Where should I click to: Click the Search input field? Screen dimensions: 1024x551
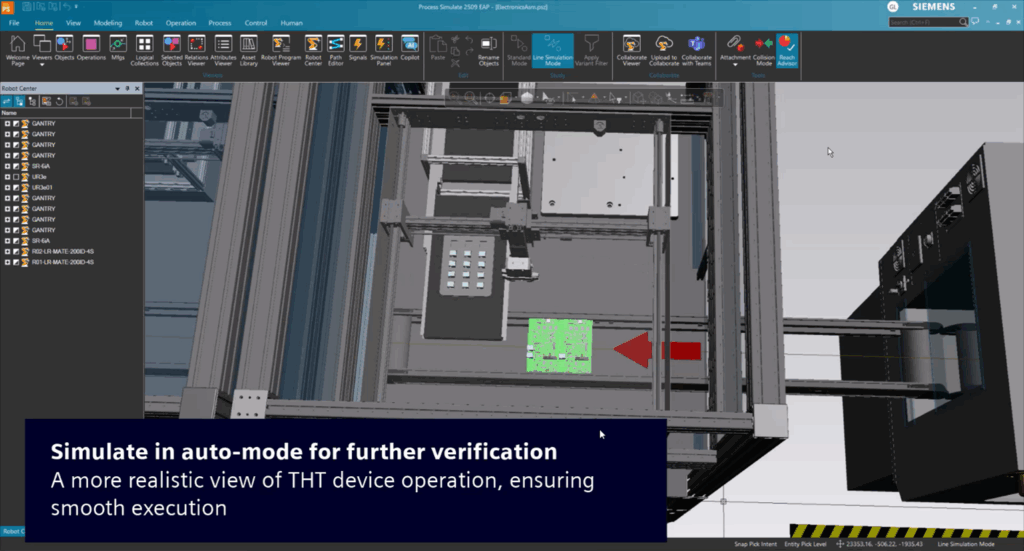pos(923,22)
